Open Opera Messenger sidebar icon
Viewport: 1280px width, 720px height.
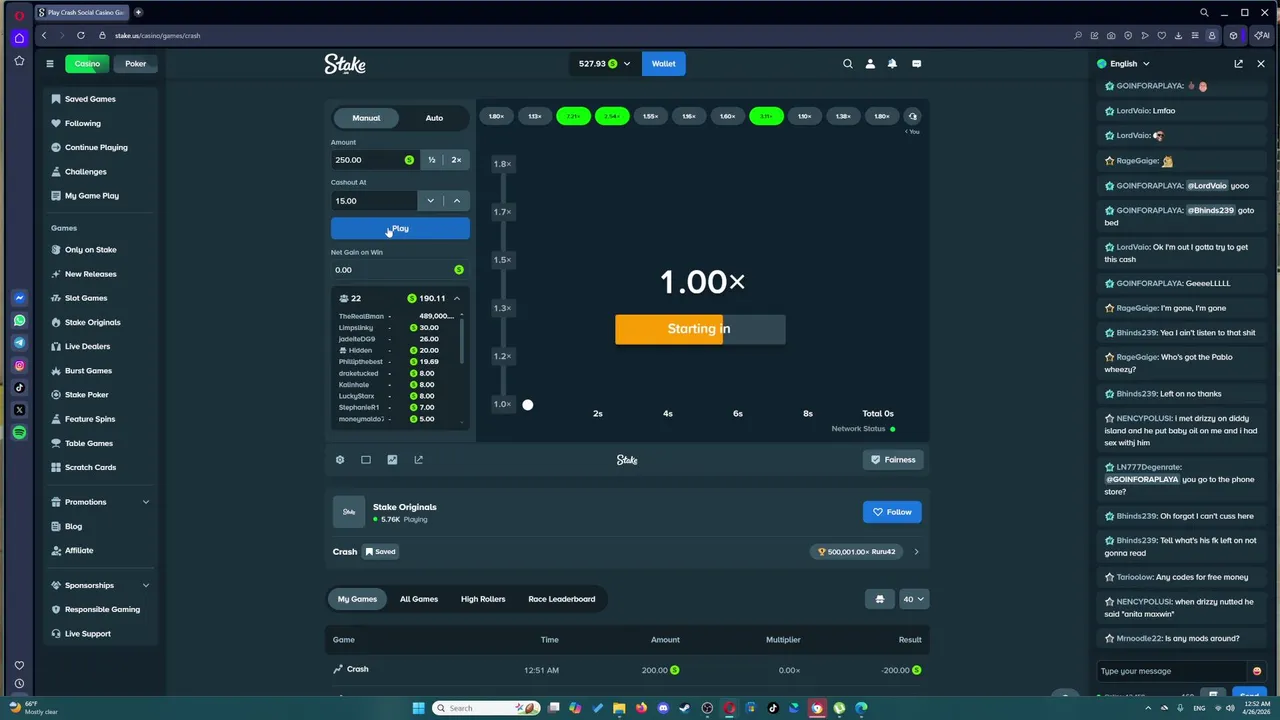[19, 298]
